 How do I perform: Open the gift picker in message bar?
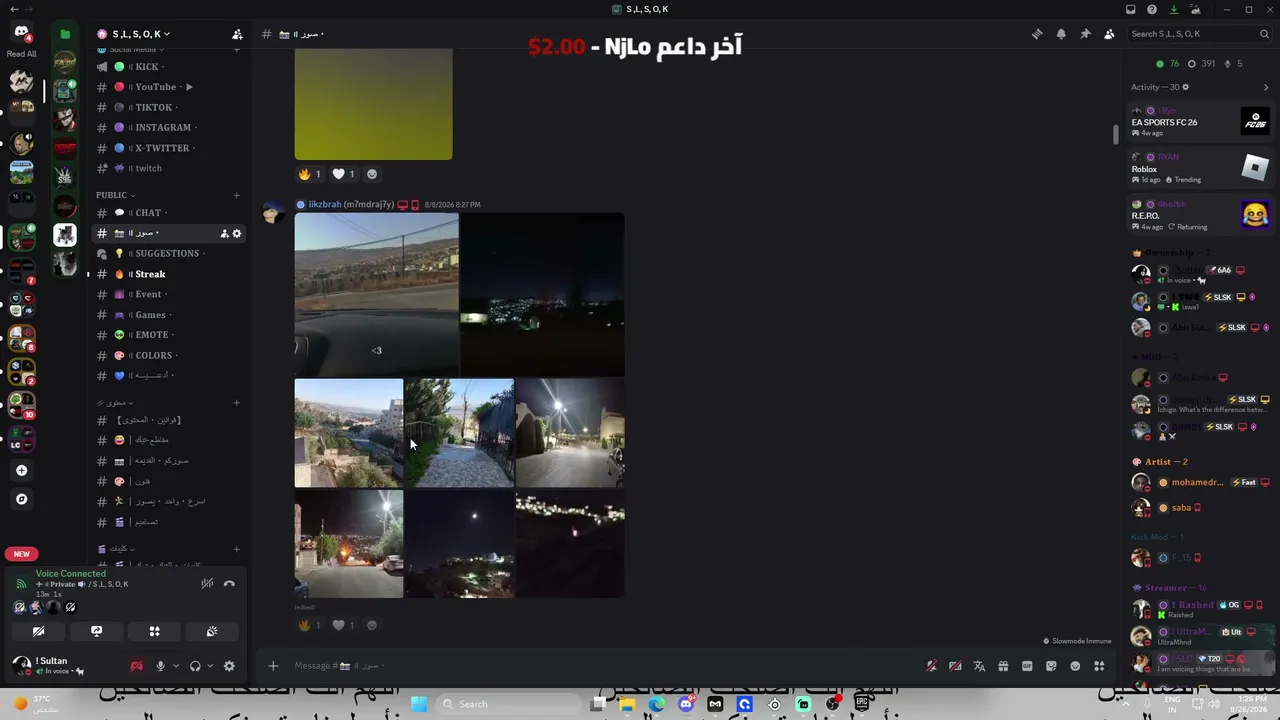(1003, 666)
